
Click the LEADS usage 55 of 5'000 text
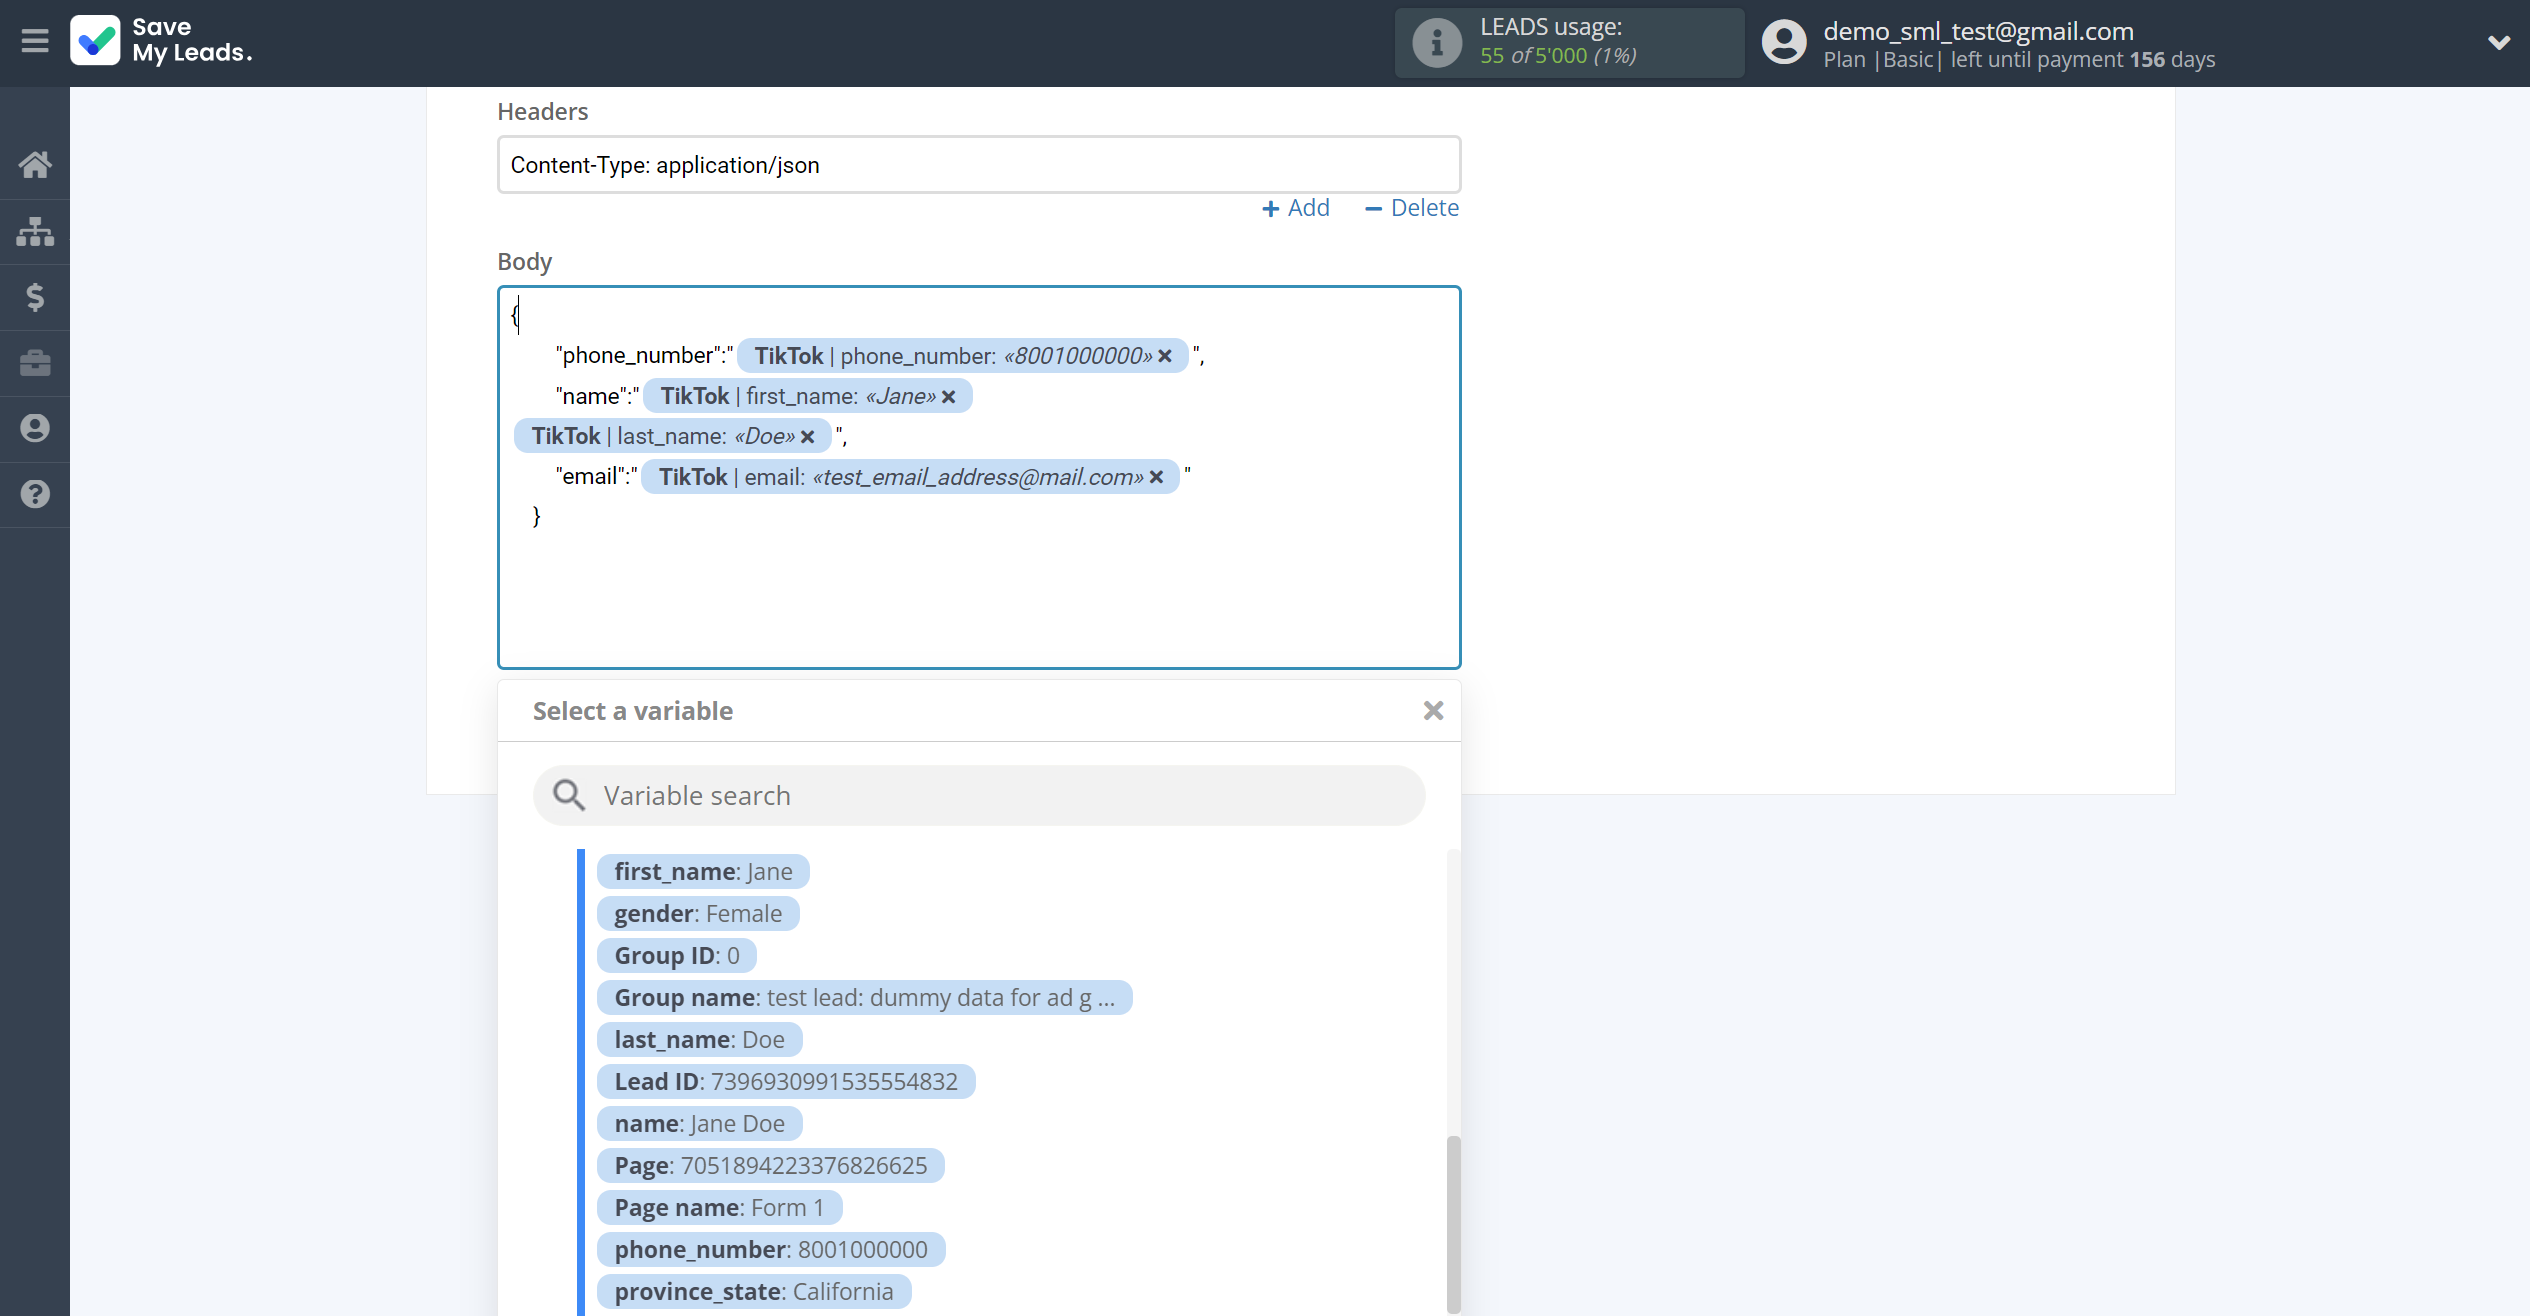[x=1558, y=56]
